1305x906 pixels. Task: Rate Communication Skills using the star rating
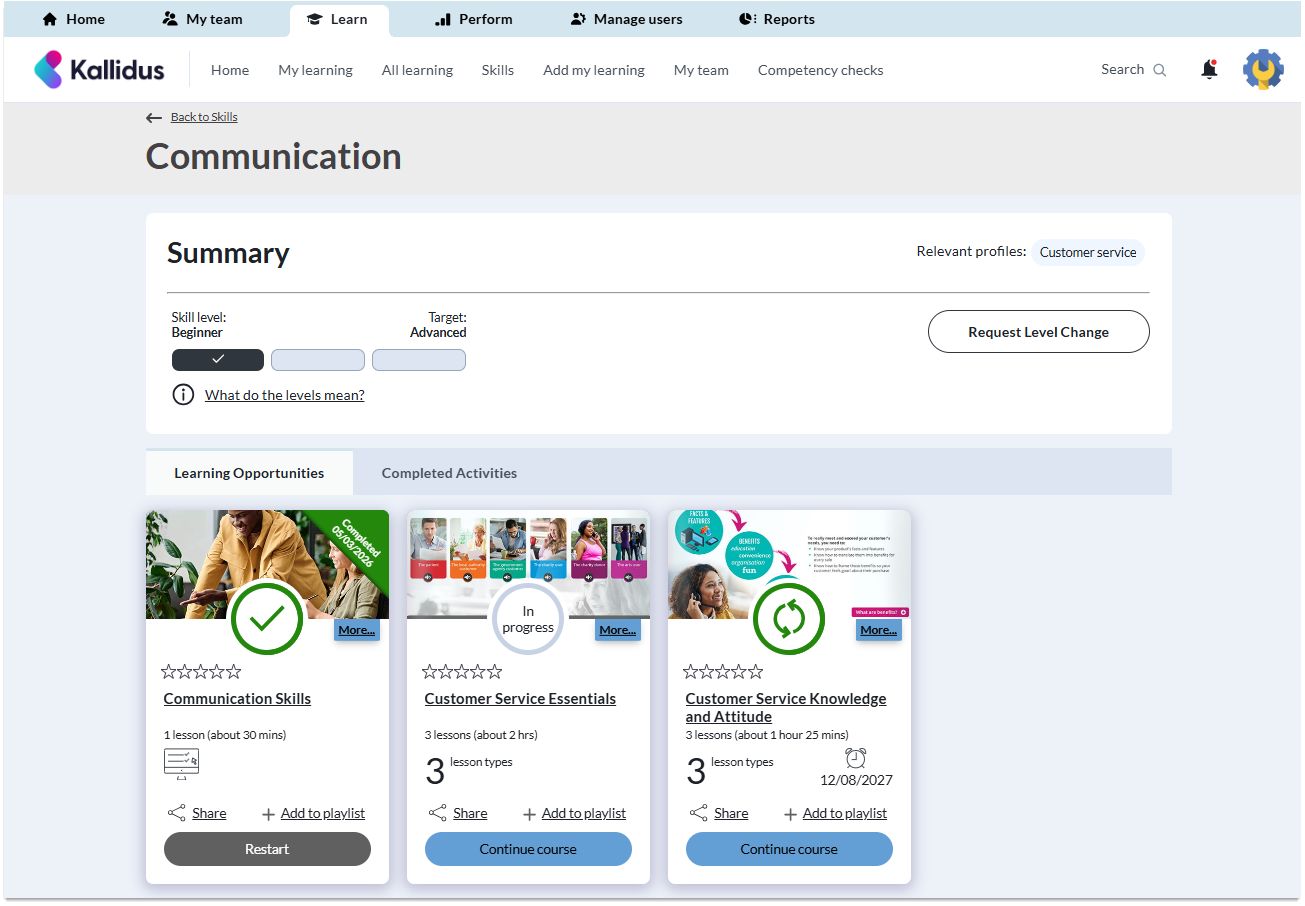coord(201,672)
